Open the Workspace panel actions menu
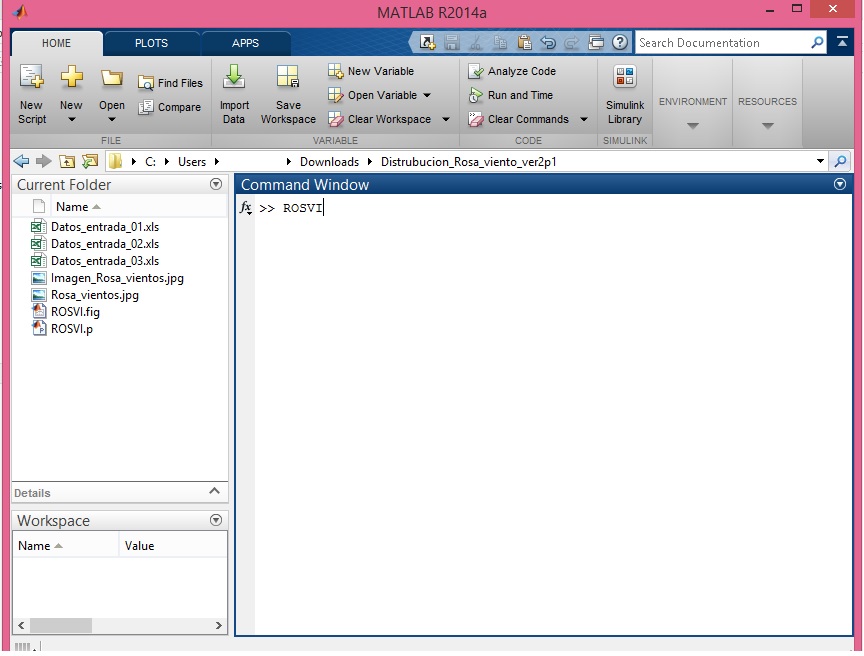 pyautogui.click(x=216, y=520)
